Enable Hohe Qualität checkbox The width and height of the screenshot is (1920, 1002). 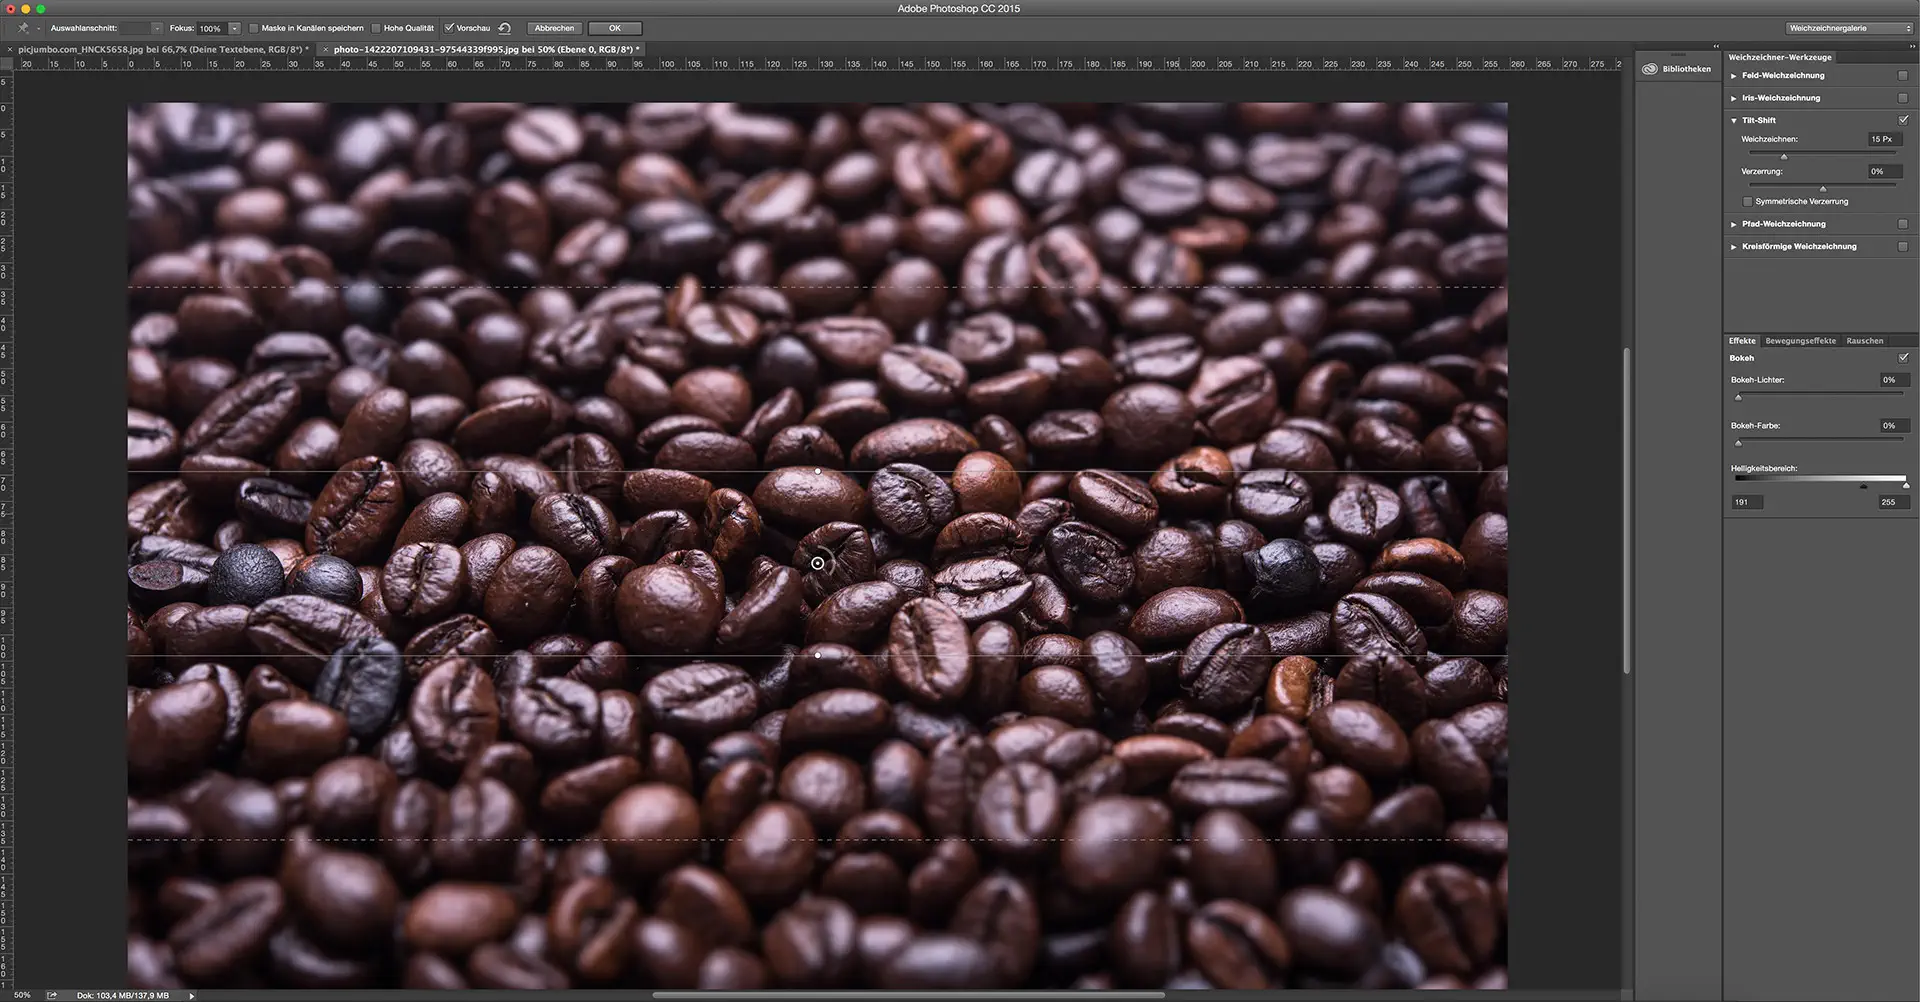click(376, 28)
